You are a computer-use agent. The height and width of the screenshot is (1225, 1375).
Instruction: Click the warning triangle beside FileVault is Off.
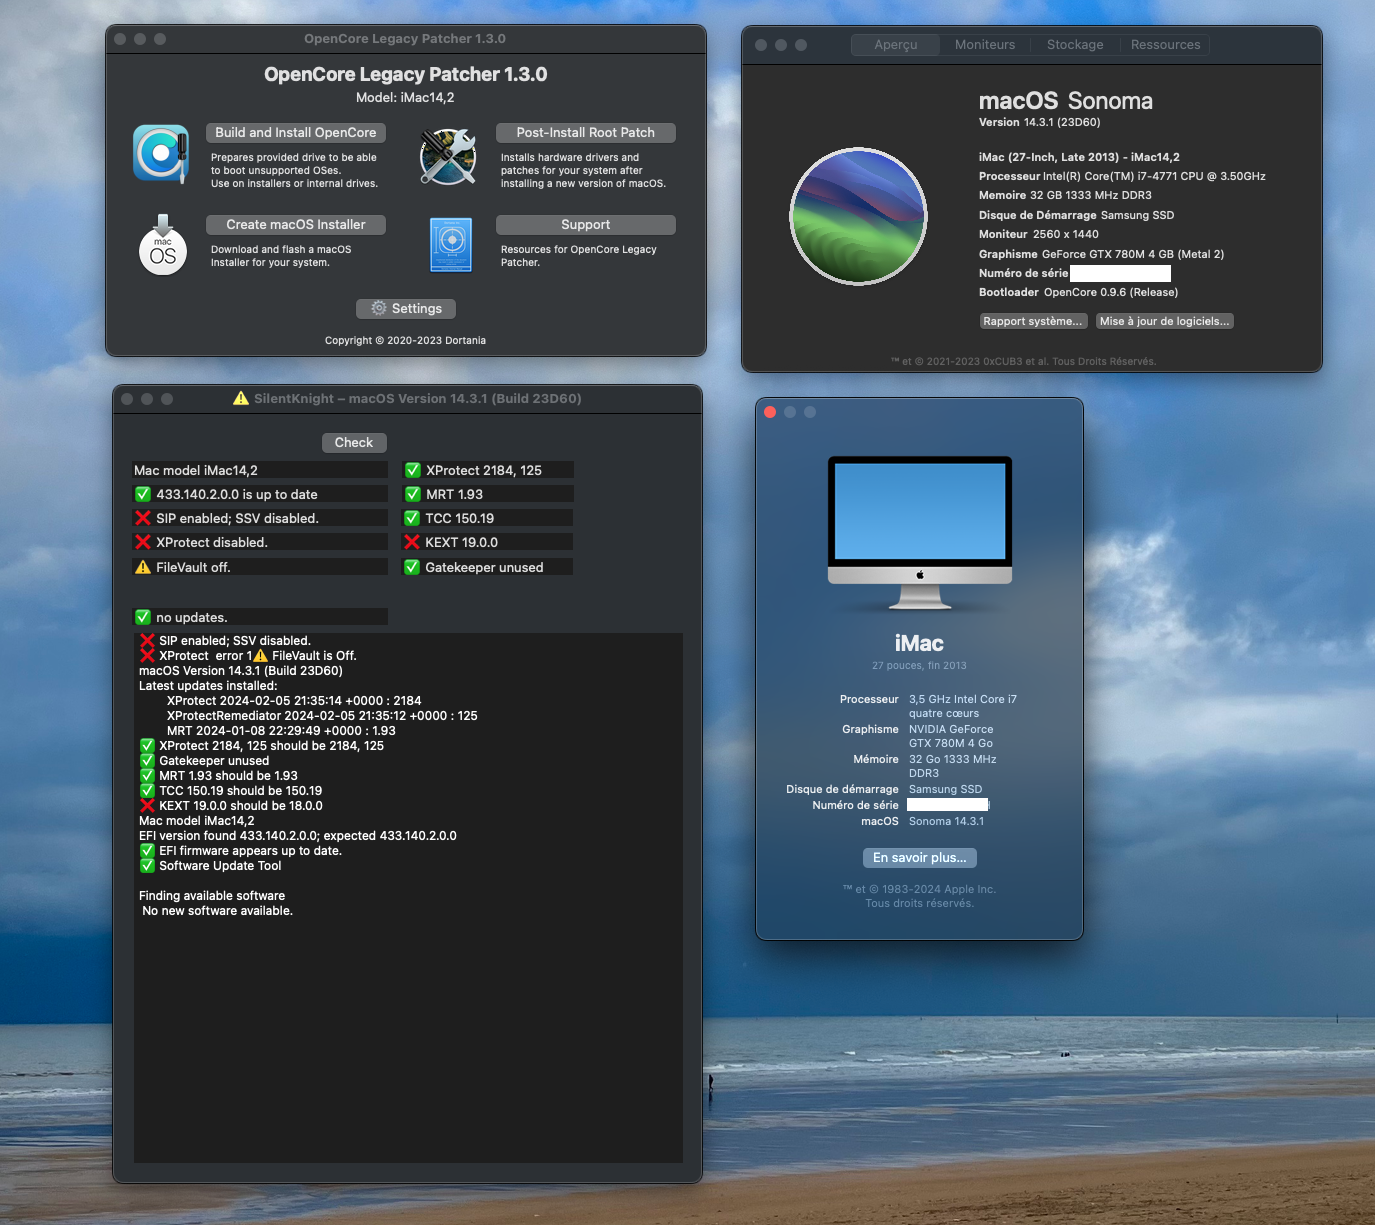click(261, 656)
